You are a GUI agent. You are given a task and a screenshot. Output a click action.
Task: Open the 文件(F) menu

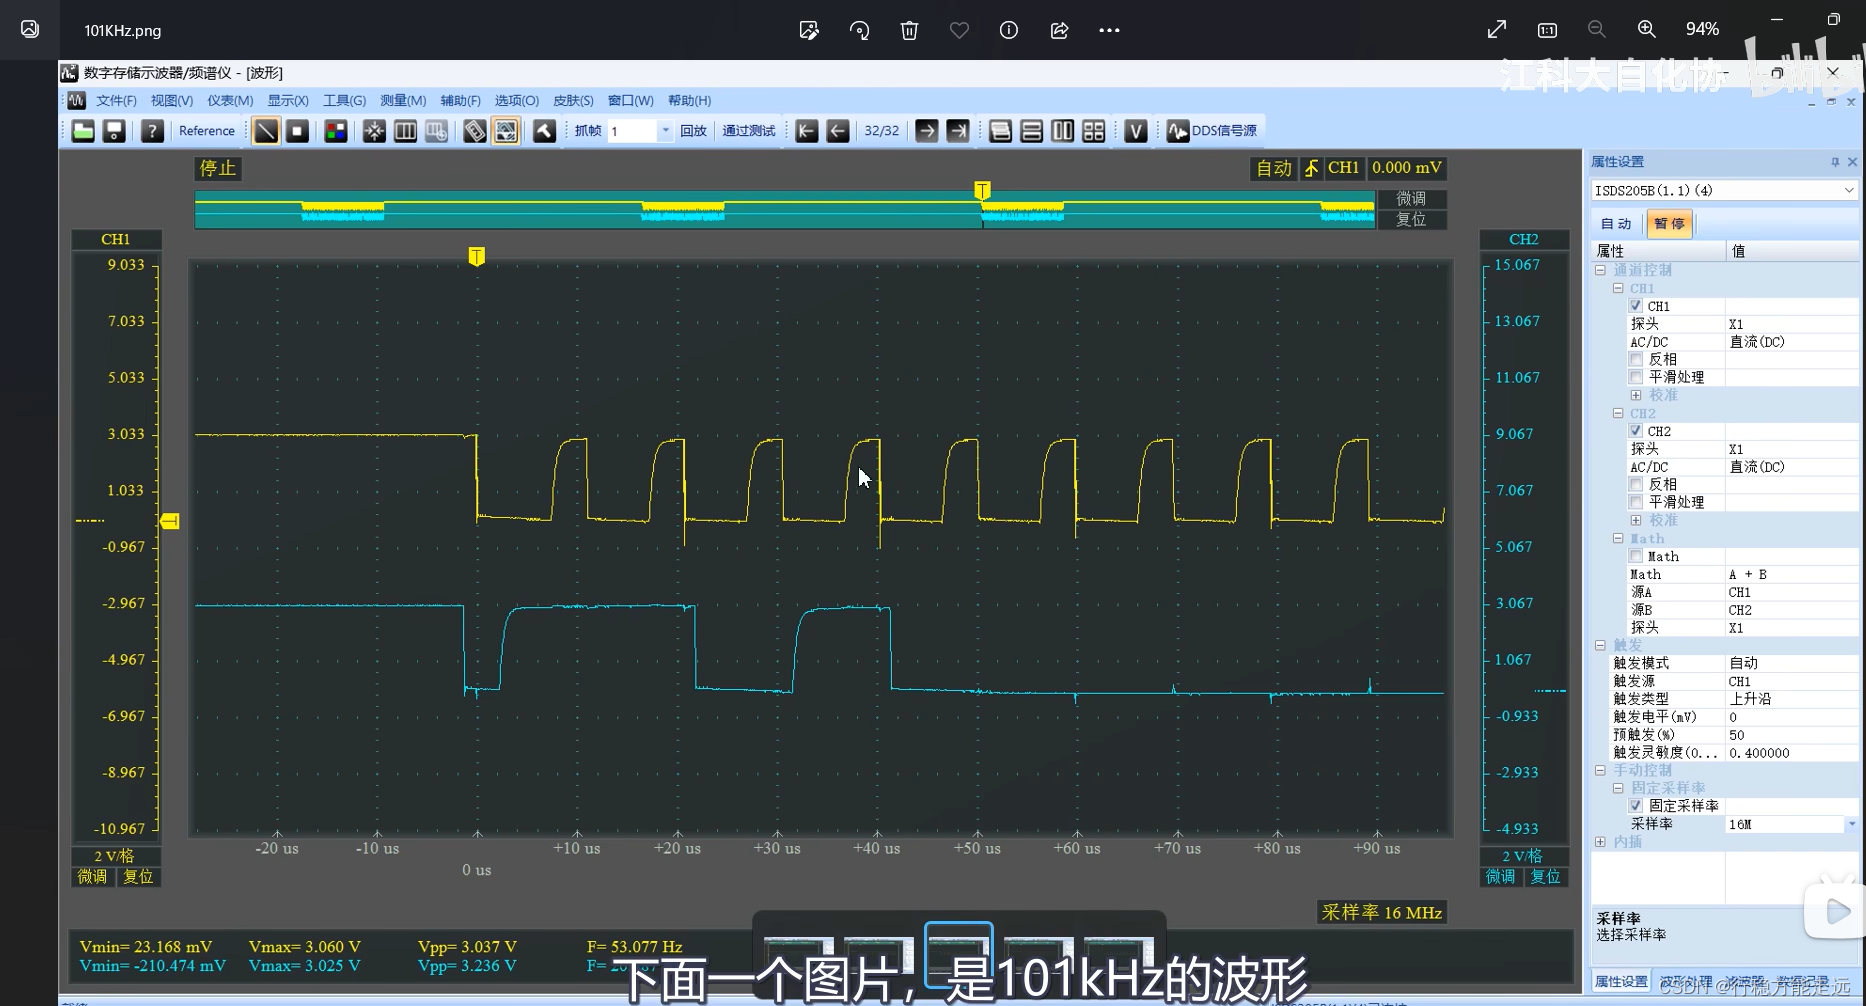tap(116, 101)
